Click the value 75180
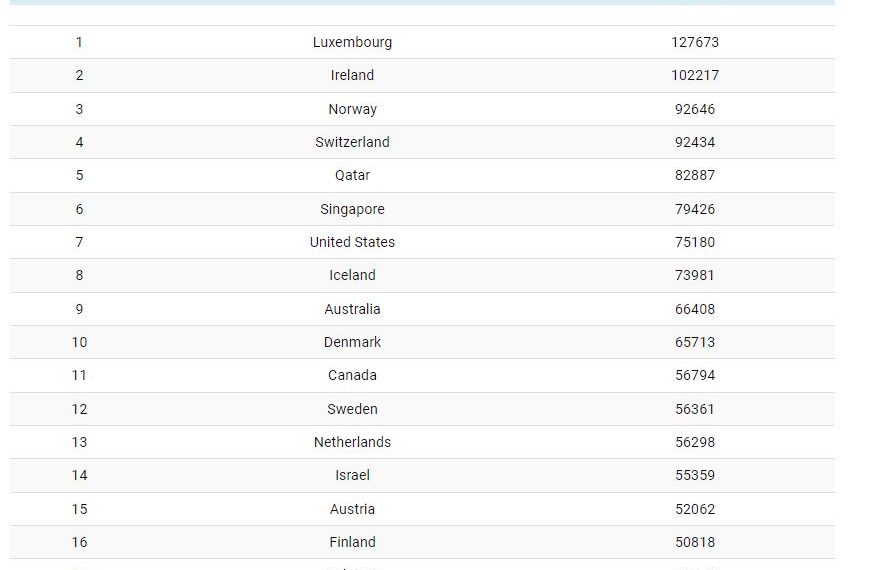 pos(695,242)
